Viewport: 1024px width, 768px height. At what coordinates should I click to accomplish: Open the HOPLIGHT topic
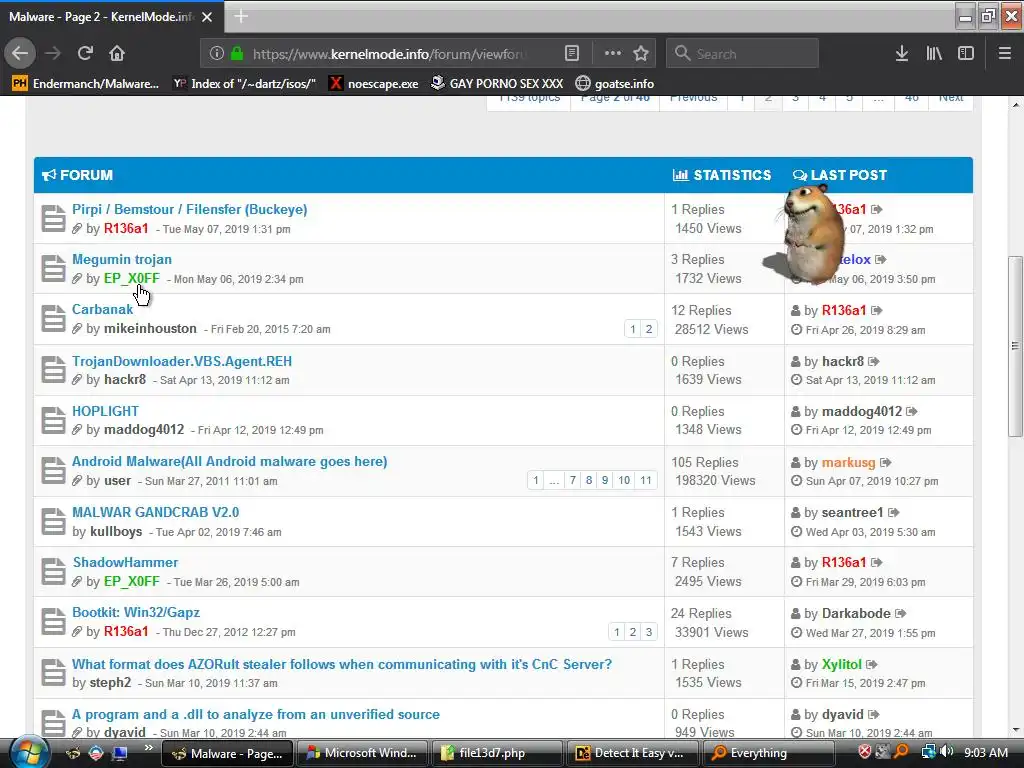tap(105, 411)
